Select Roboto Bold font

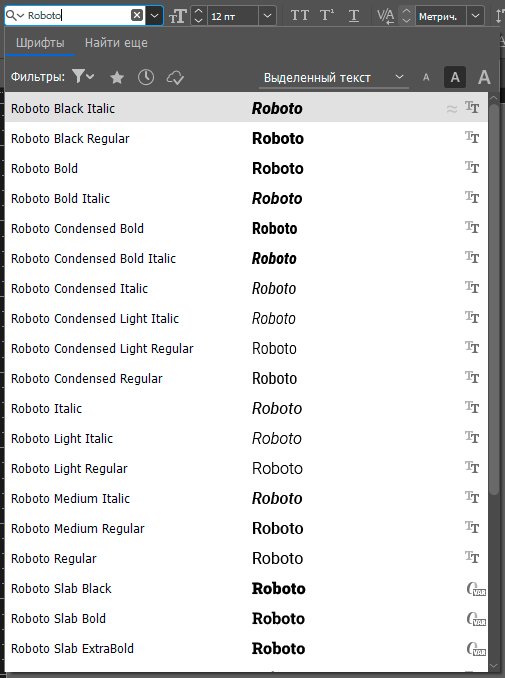pyautogui.click(x=246, y=168)
